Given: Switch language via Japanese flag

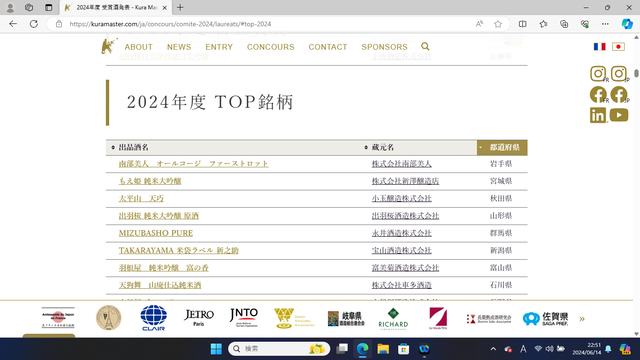Looking at the screenshot, I should [618, 47].
